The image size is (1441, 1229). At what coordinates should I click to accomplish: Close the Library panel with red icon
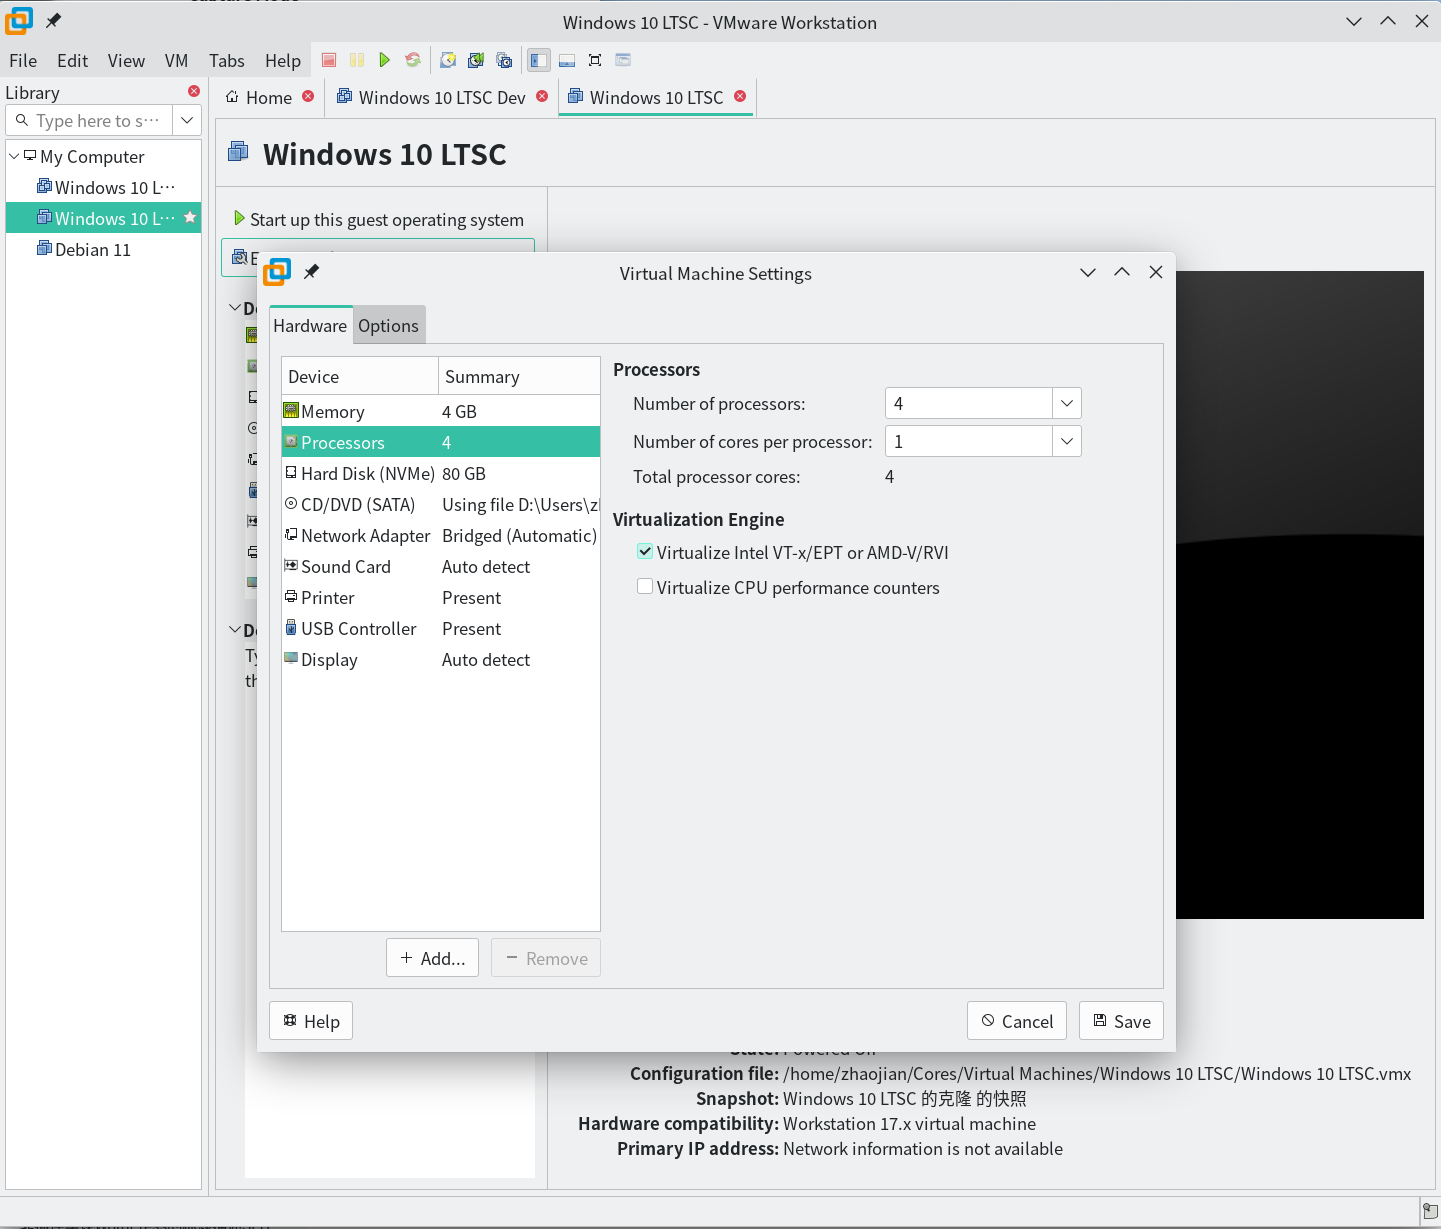pos(194,91)
